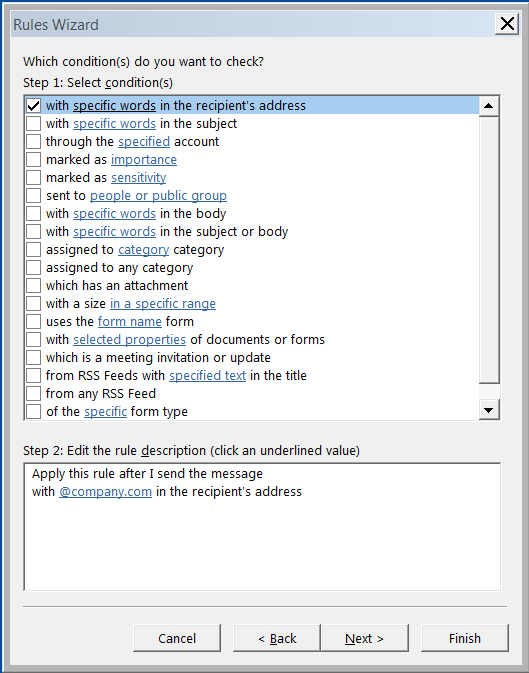Select 'Apply this rule after I send the message' text
The image size is (529, 673).
(147, 474)
